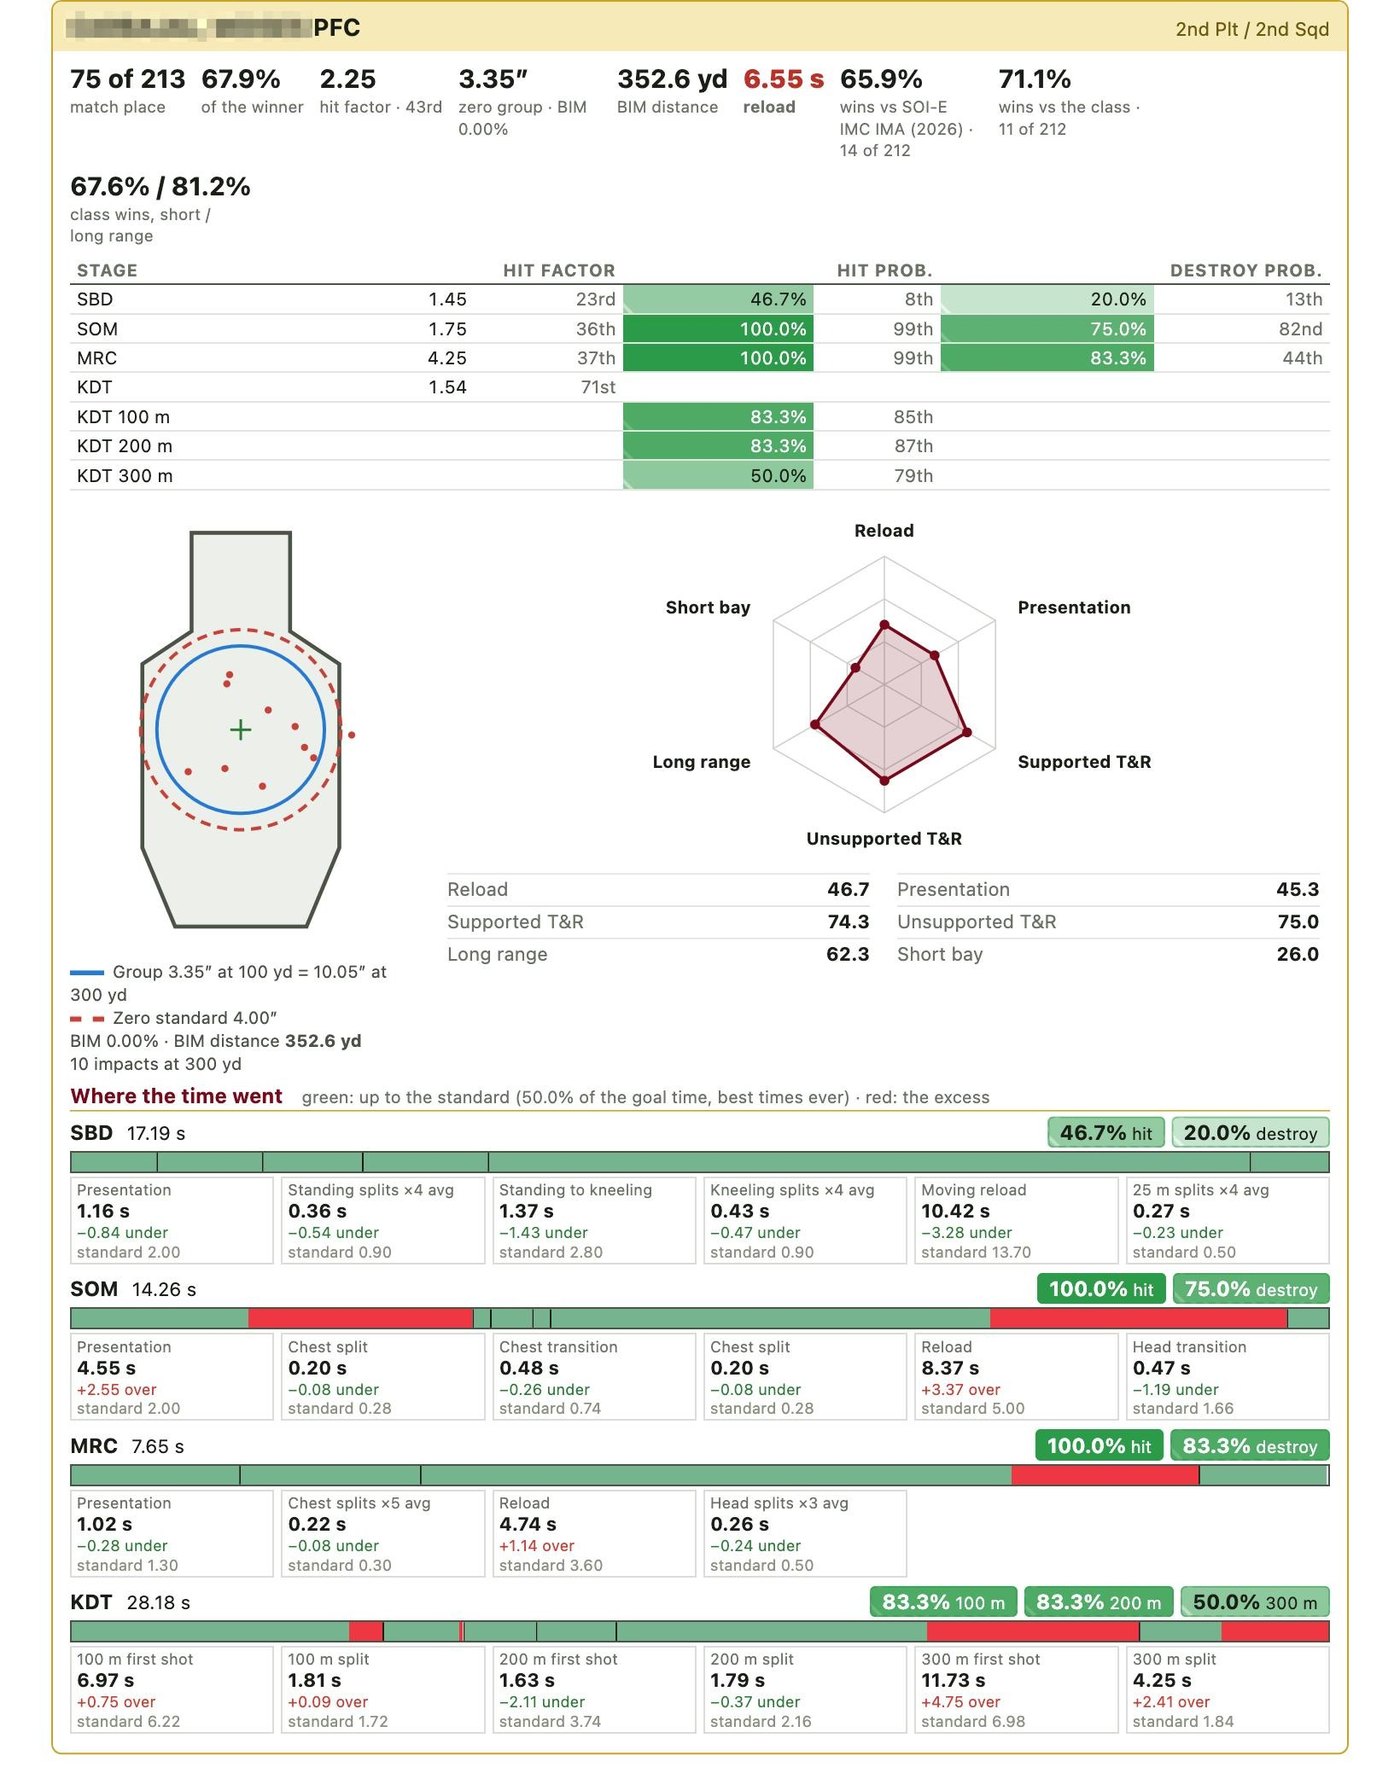Click the SOM Head transition 0.47 s card
This screenshot has height=1773, width=1400.
(1228, 1377)
